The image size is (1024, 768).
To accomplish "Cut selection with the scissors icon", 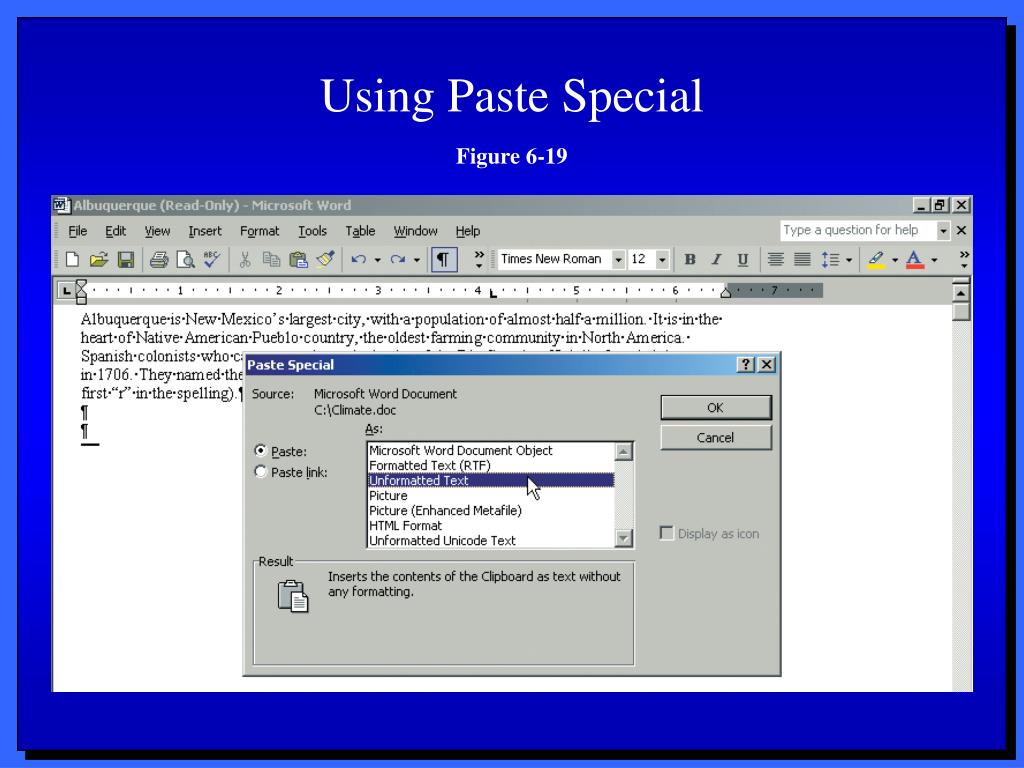I will 245,260.
